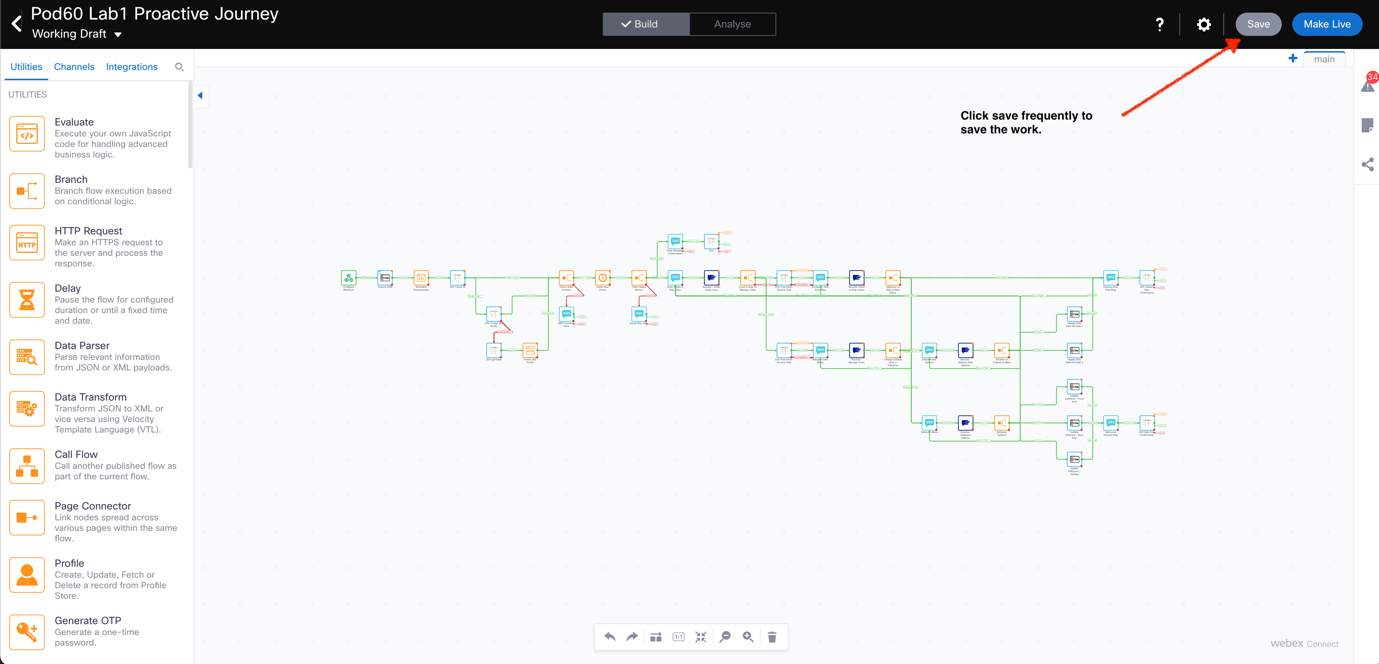The height and width of the screenshot is (664, 1379).
Task: Click the auto-arrange nodes icon
Action: click(x=656, y=637)
